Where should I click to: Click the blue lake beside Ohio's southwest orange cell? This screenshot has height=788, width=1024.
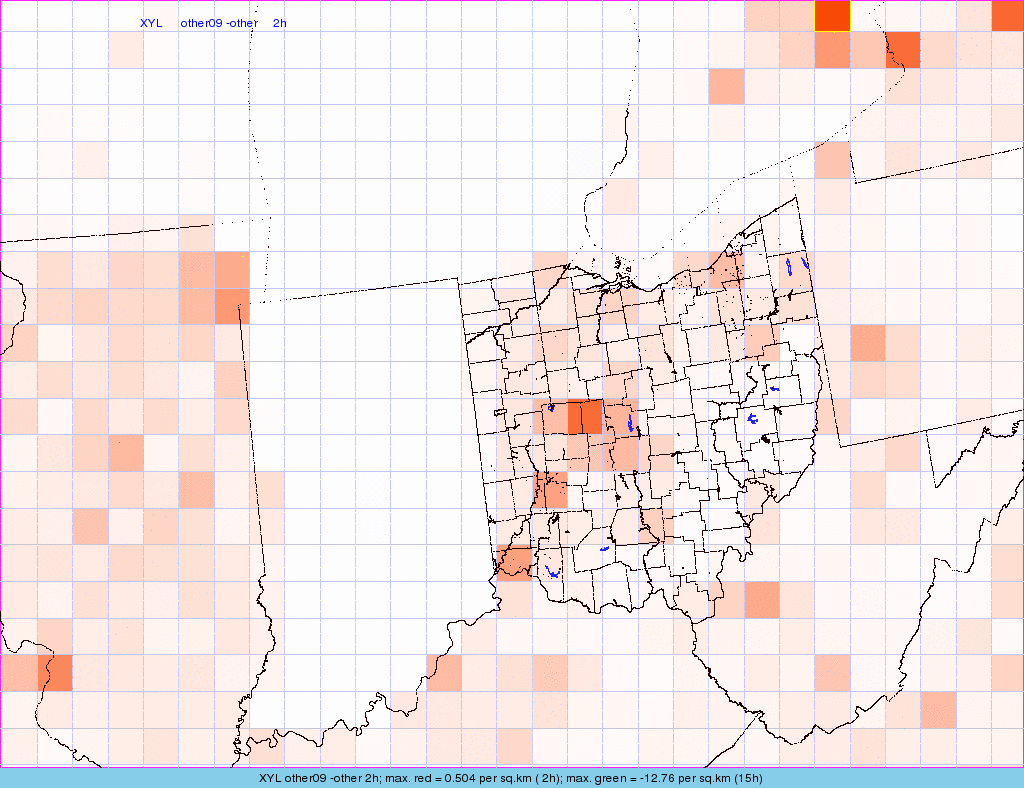coord(551,574)
